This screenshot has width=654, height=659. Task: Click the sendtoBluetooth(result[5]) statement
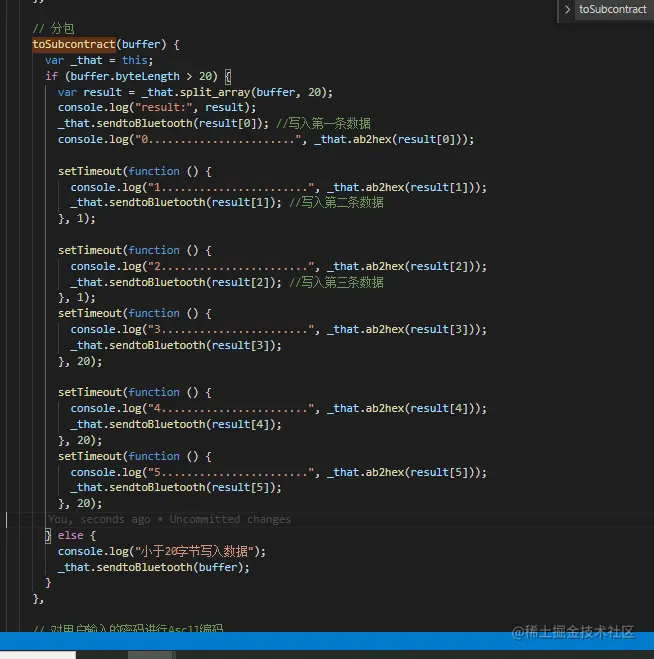[176, 488]
